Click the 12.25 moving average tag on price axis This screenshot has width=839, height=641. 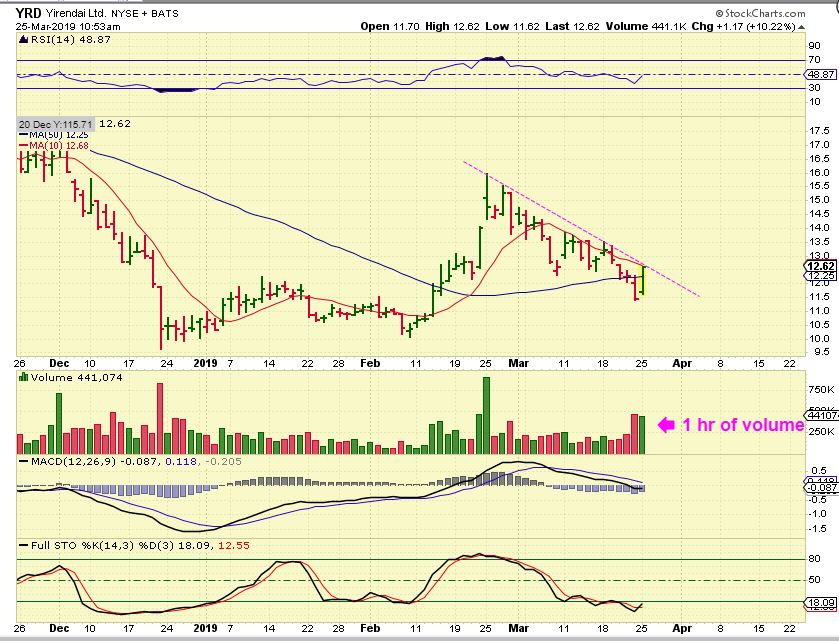820,276
